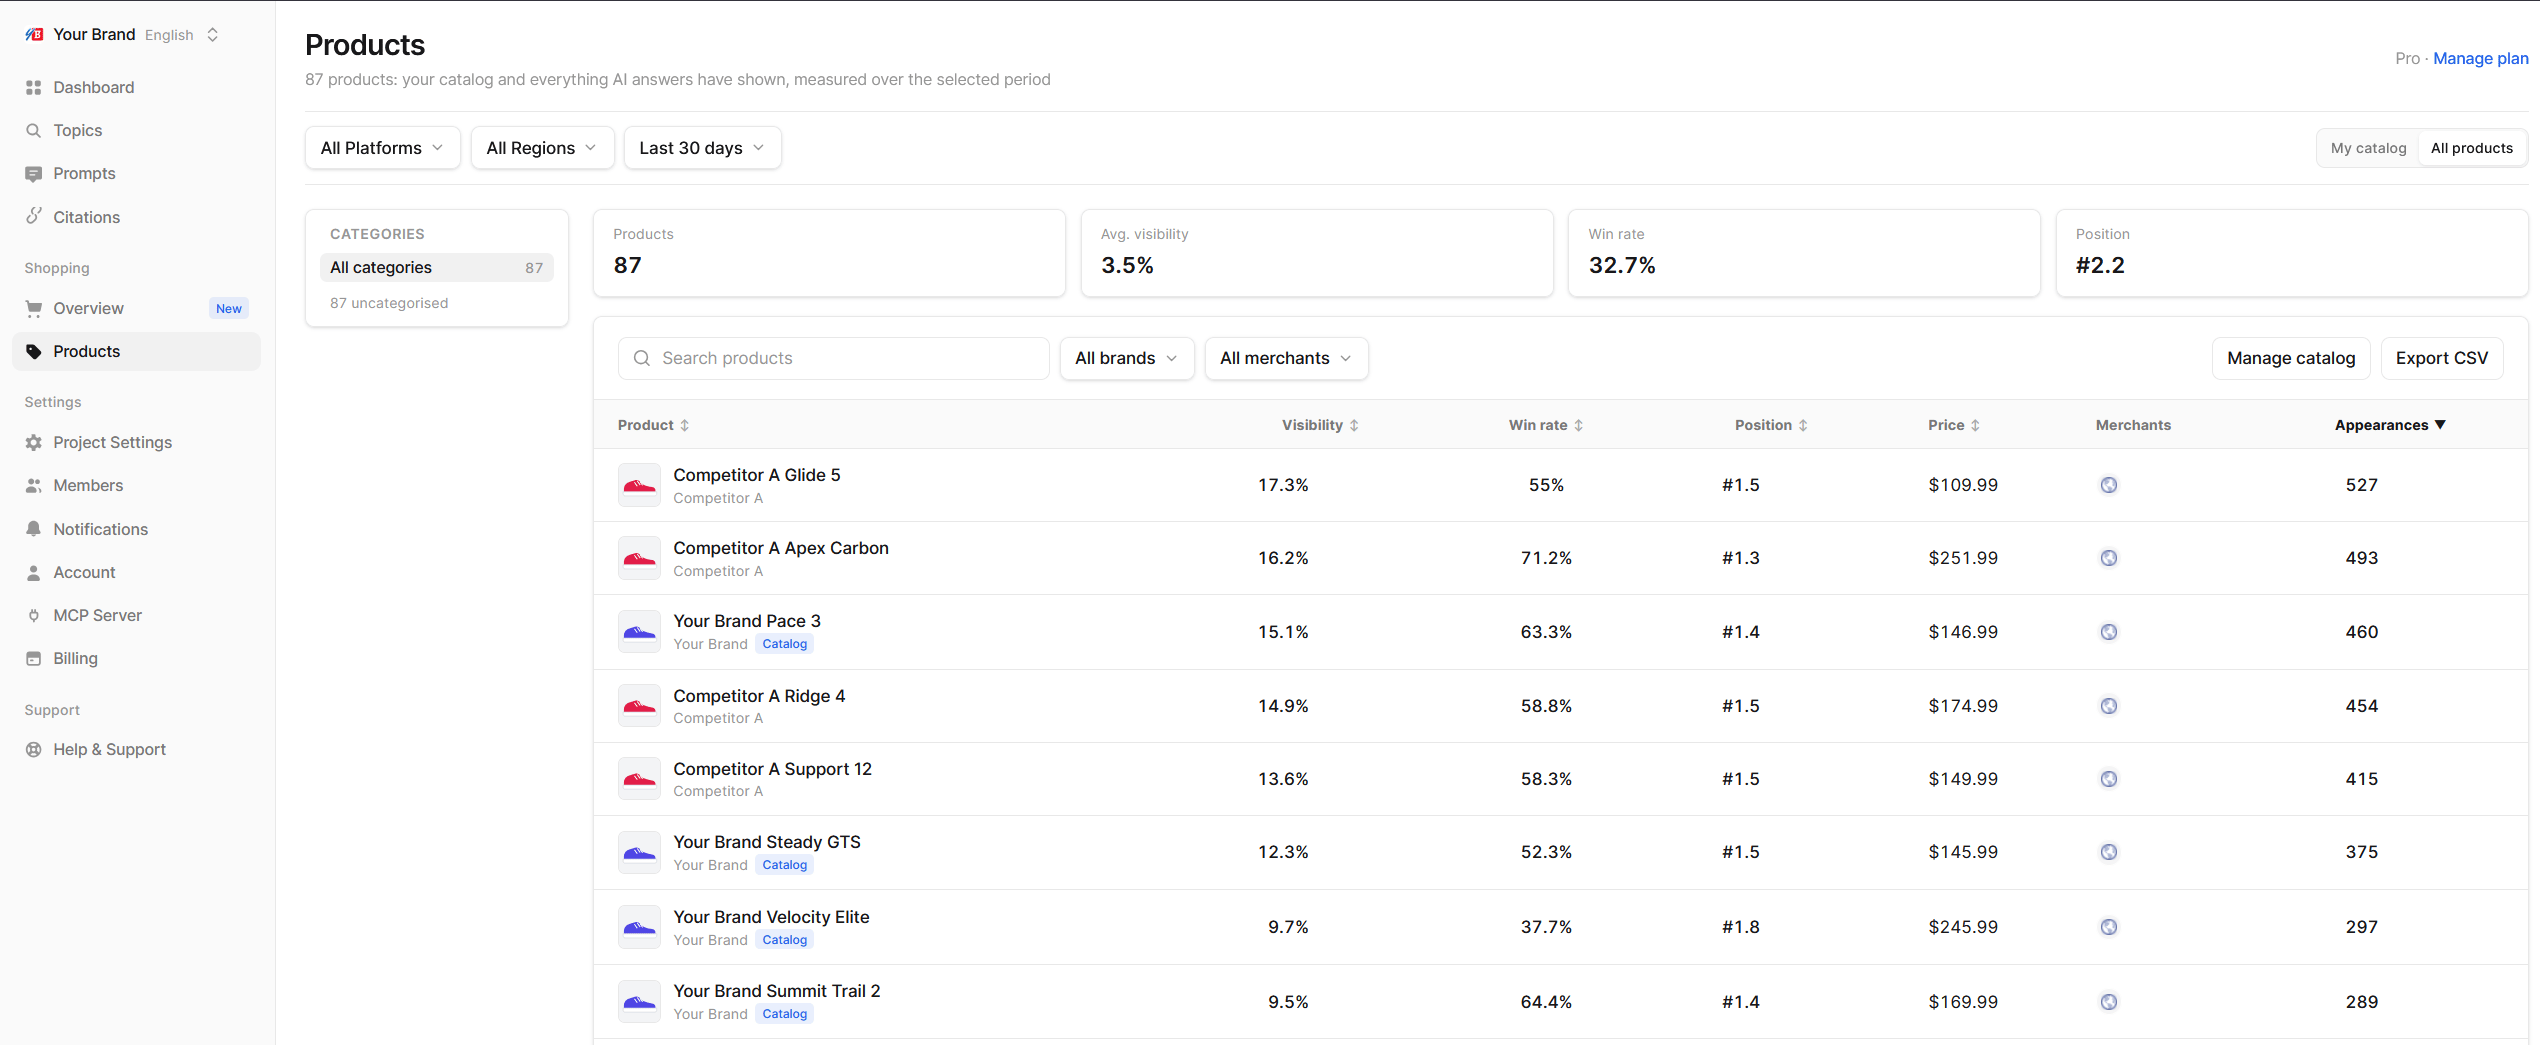Open the All merchants filter
The image size is (2540, 1045).
coord(1286,358)
